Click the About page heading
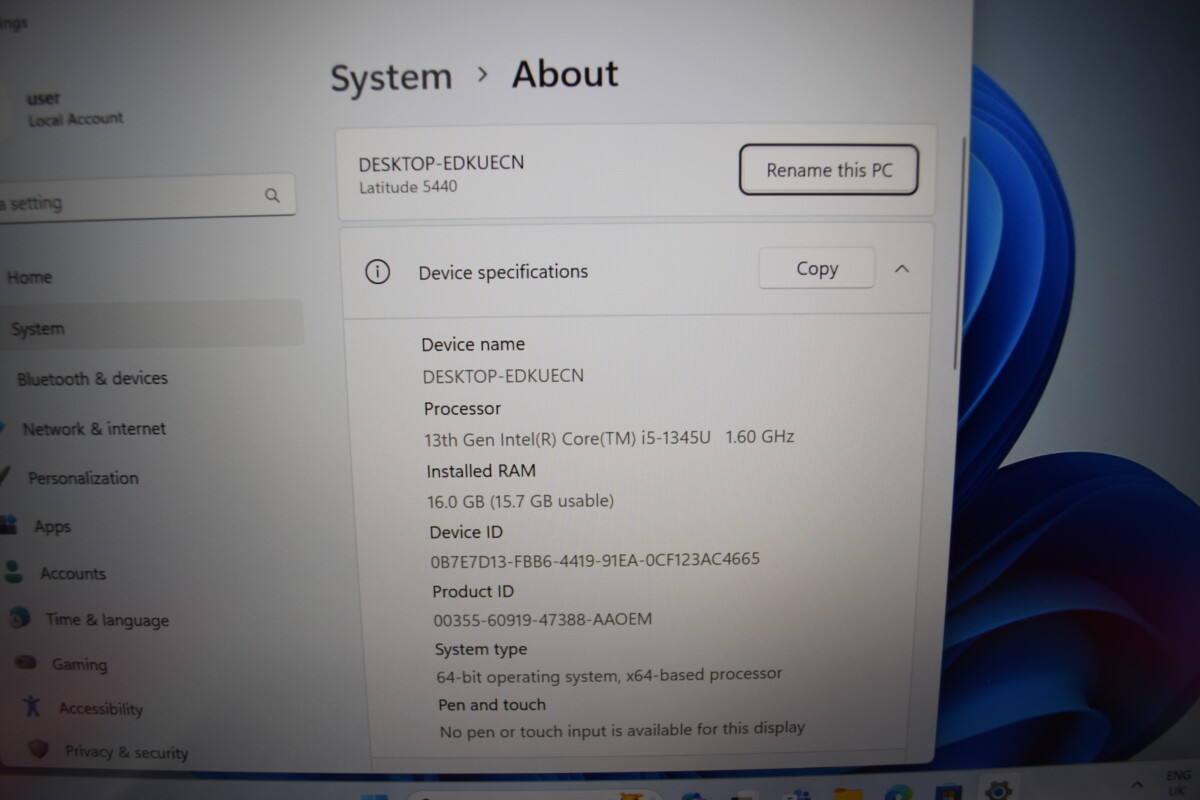 [565, 74]
